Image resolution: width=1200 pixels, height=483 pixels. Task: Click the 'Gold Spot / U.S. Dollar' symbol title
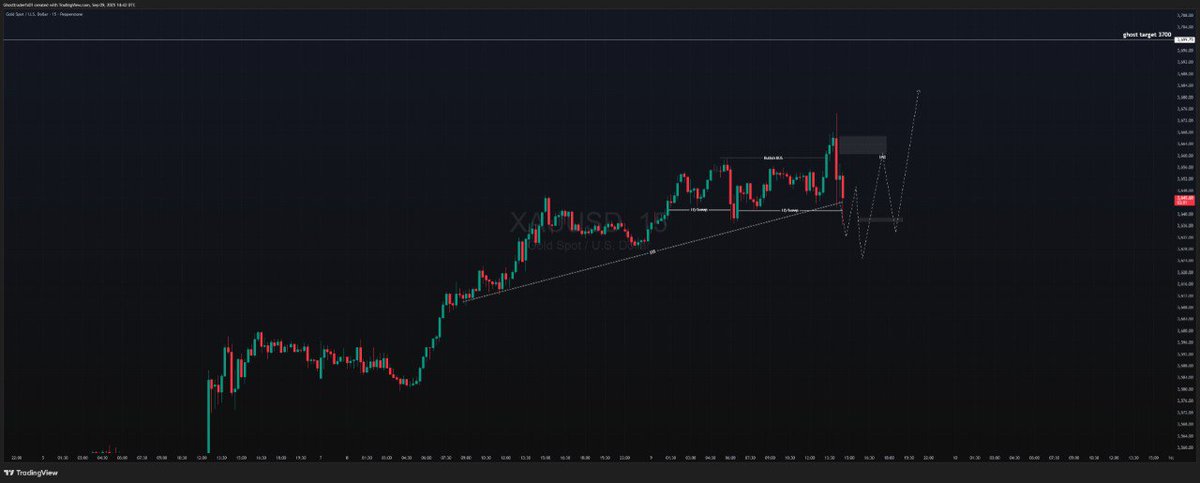pos(29,14)
